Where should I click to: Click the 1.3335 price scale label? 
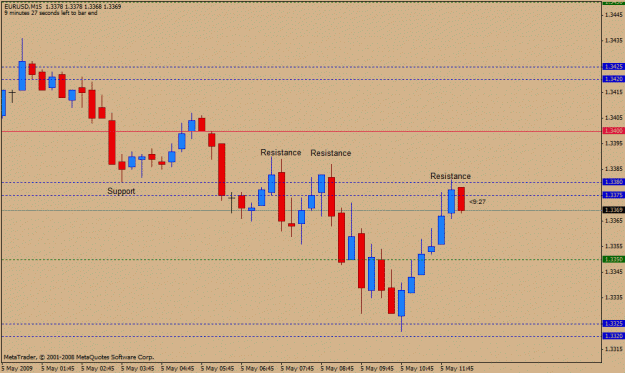(614, 298)
